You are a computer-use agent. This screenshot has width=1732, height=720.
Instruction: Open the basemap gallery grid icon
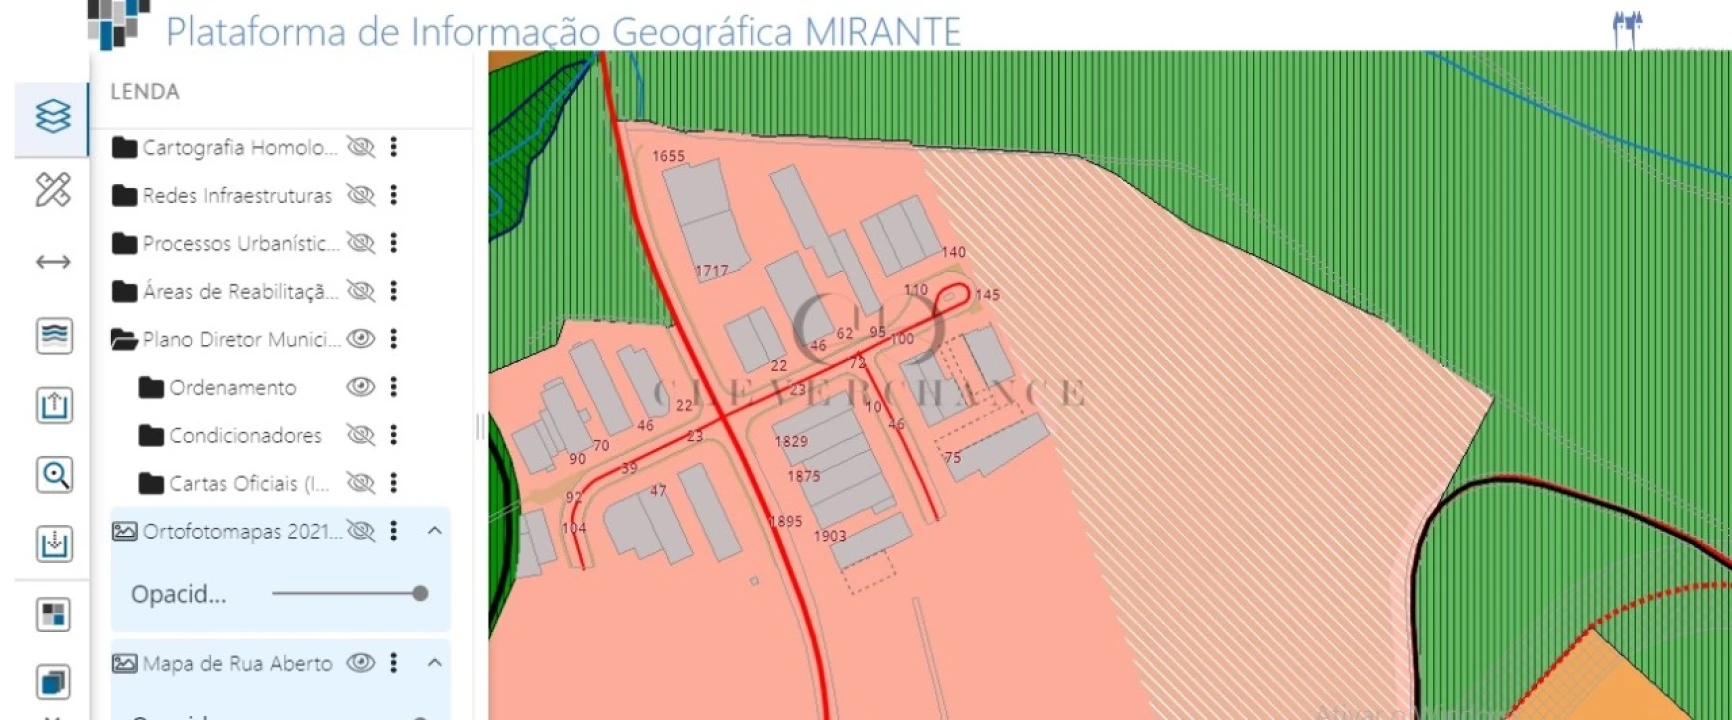pyautogui.click(x=54, y=614)
